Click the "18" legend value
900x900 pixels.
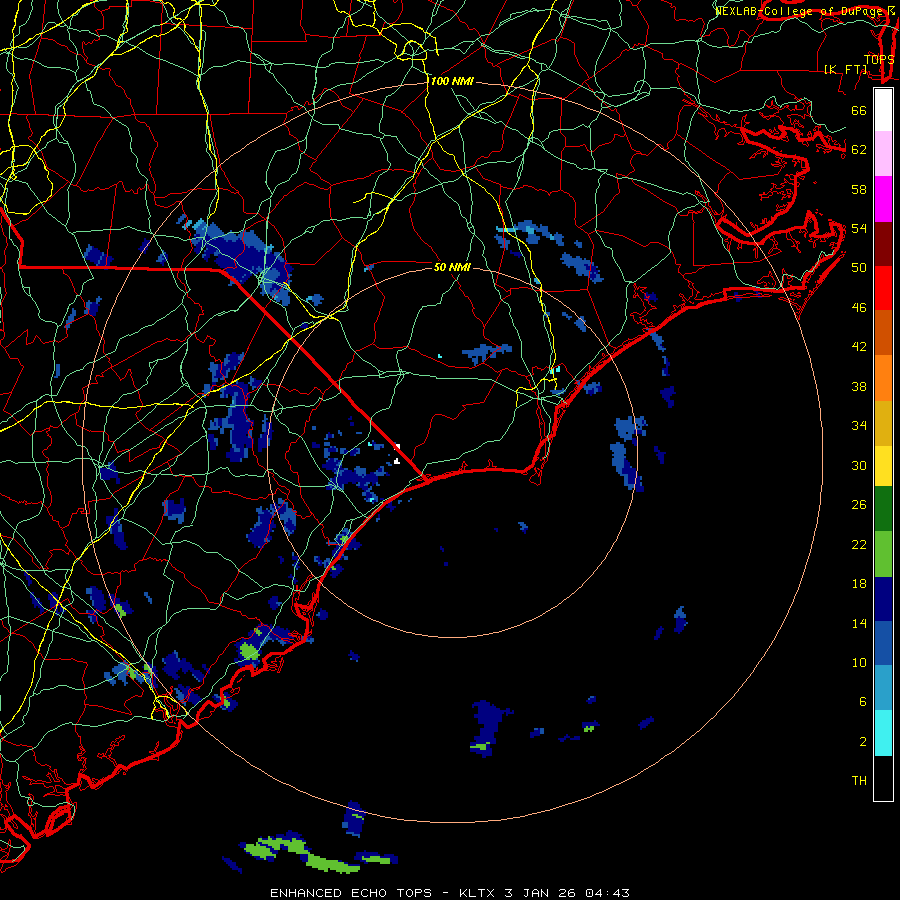[859, 584]
